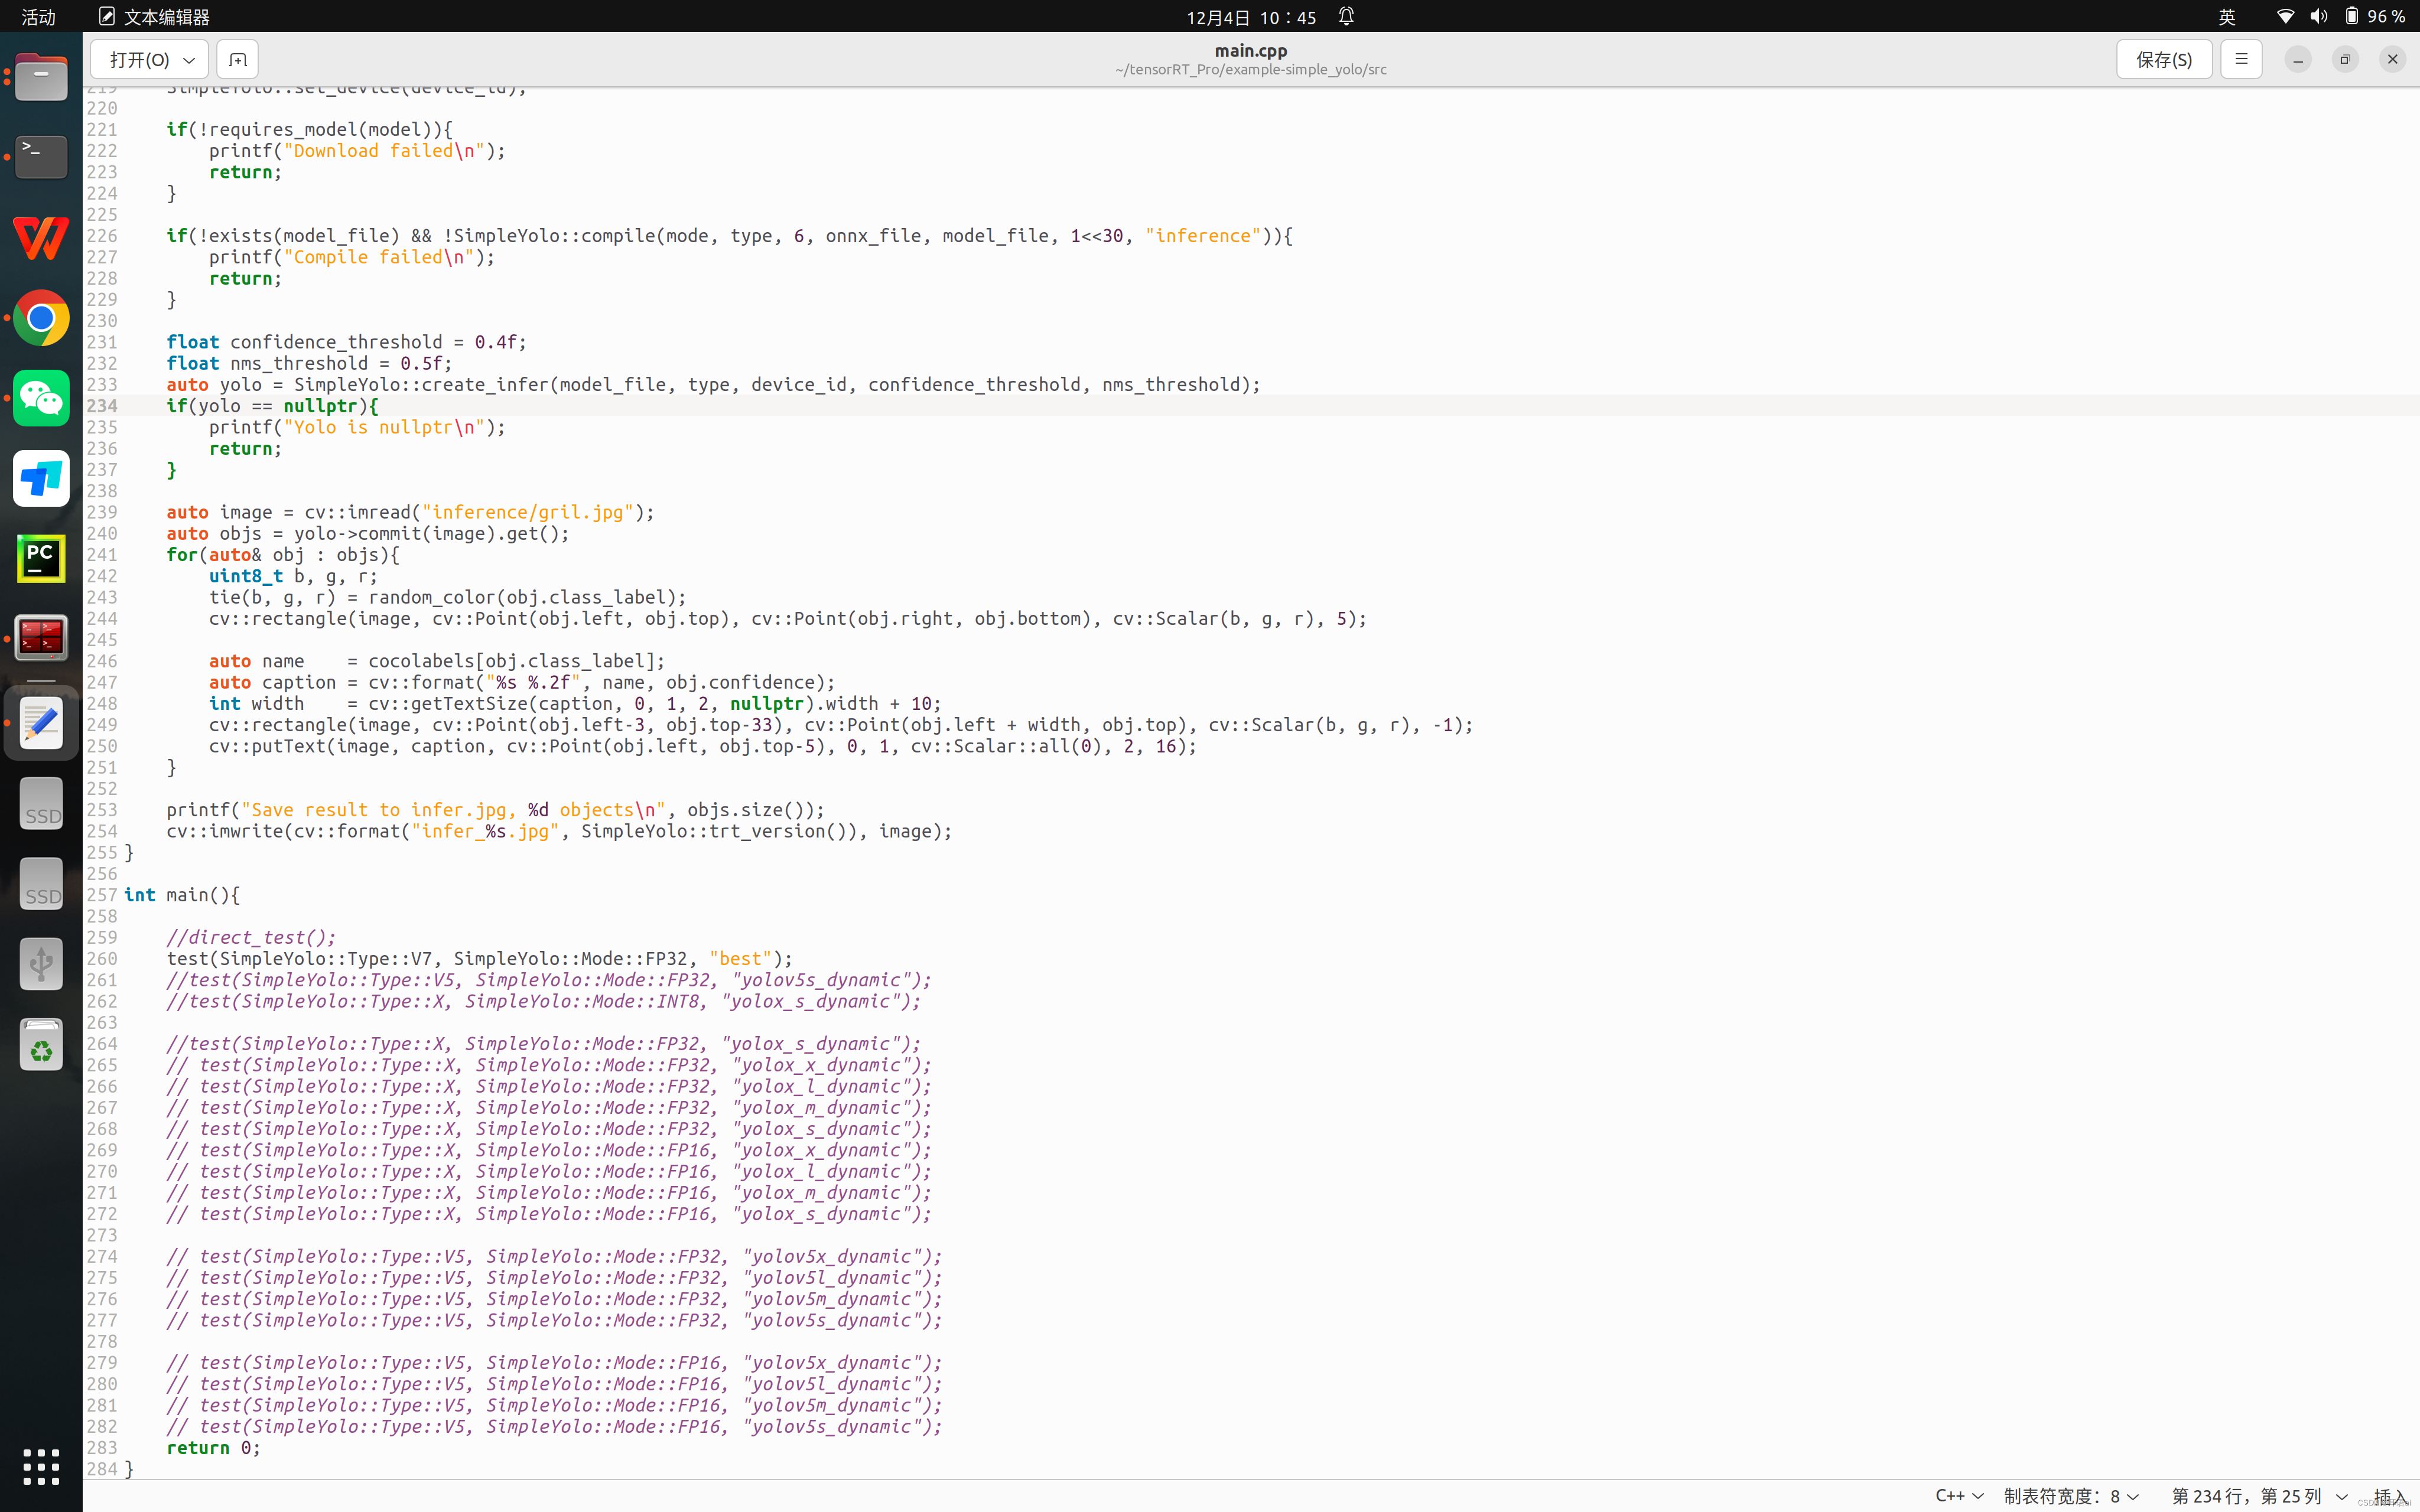Create a new document tab in the editor
This screenshot has width=2420, height=1512.
237,59
